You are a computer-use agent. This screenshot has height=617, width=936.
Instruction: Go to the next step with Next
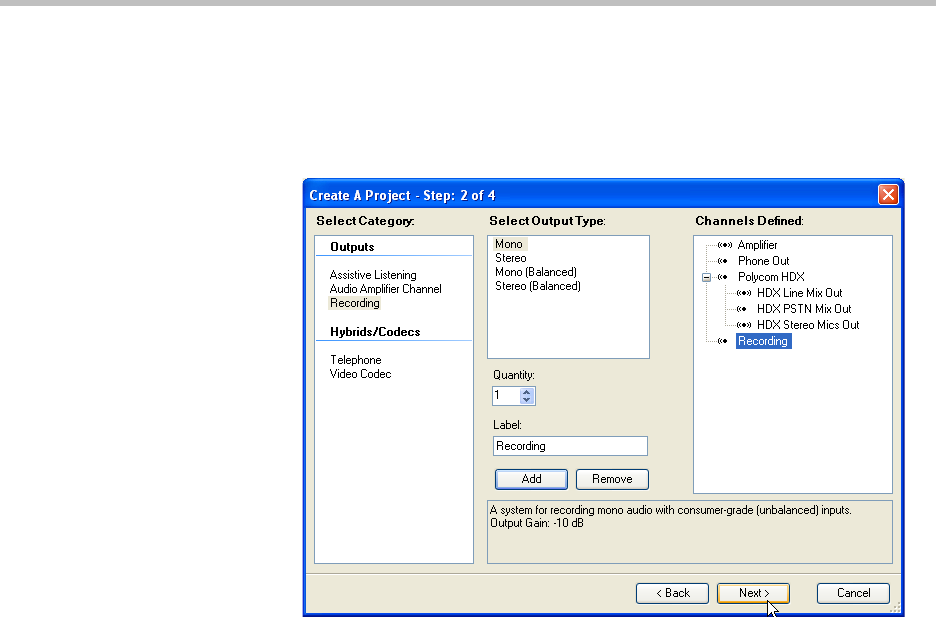752,593
